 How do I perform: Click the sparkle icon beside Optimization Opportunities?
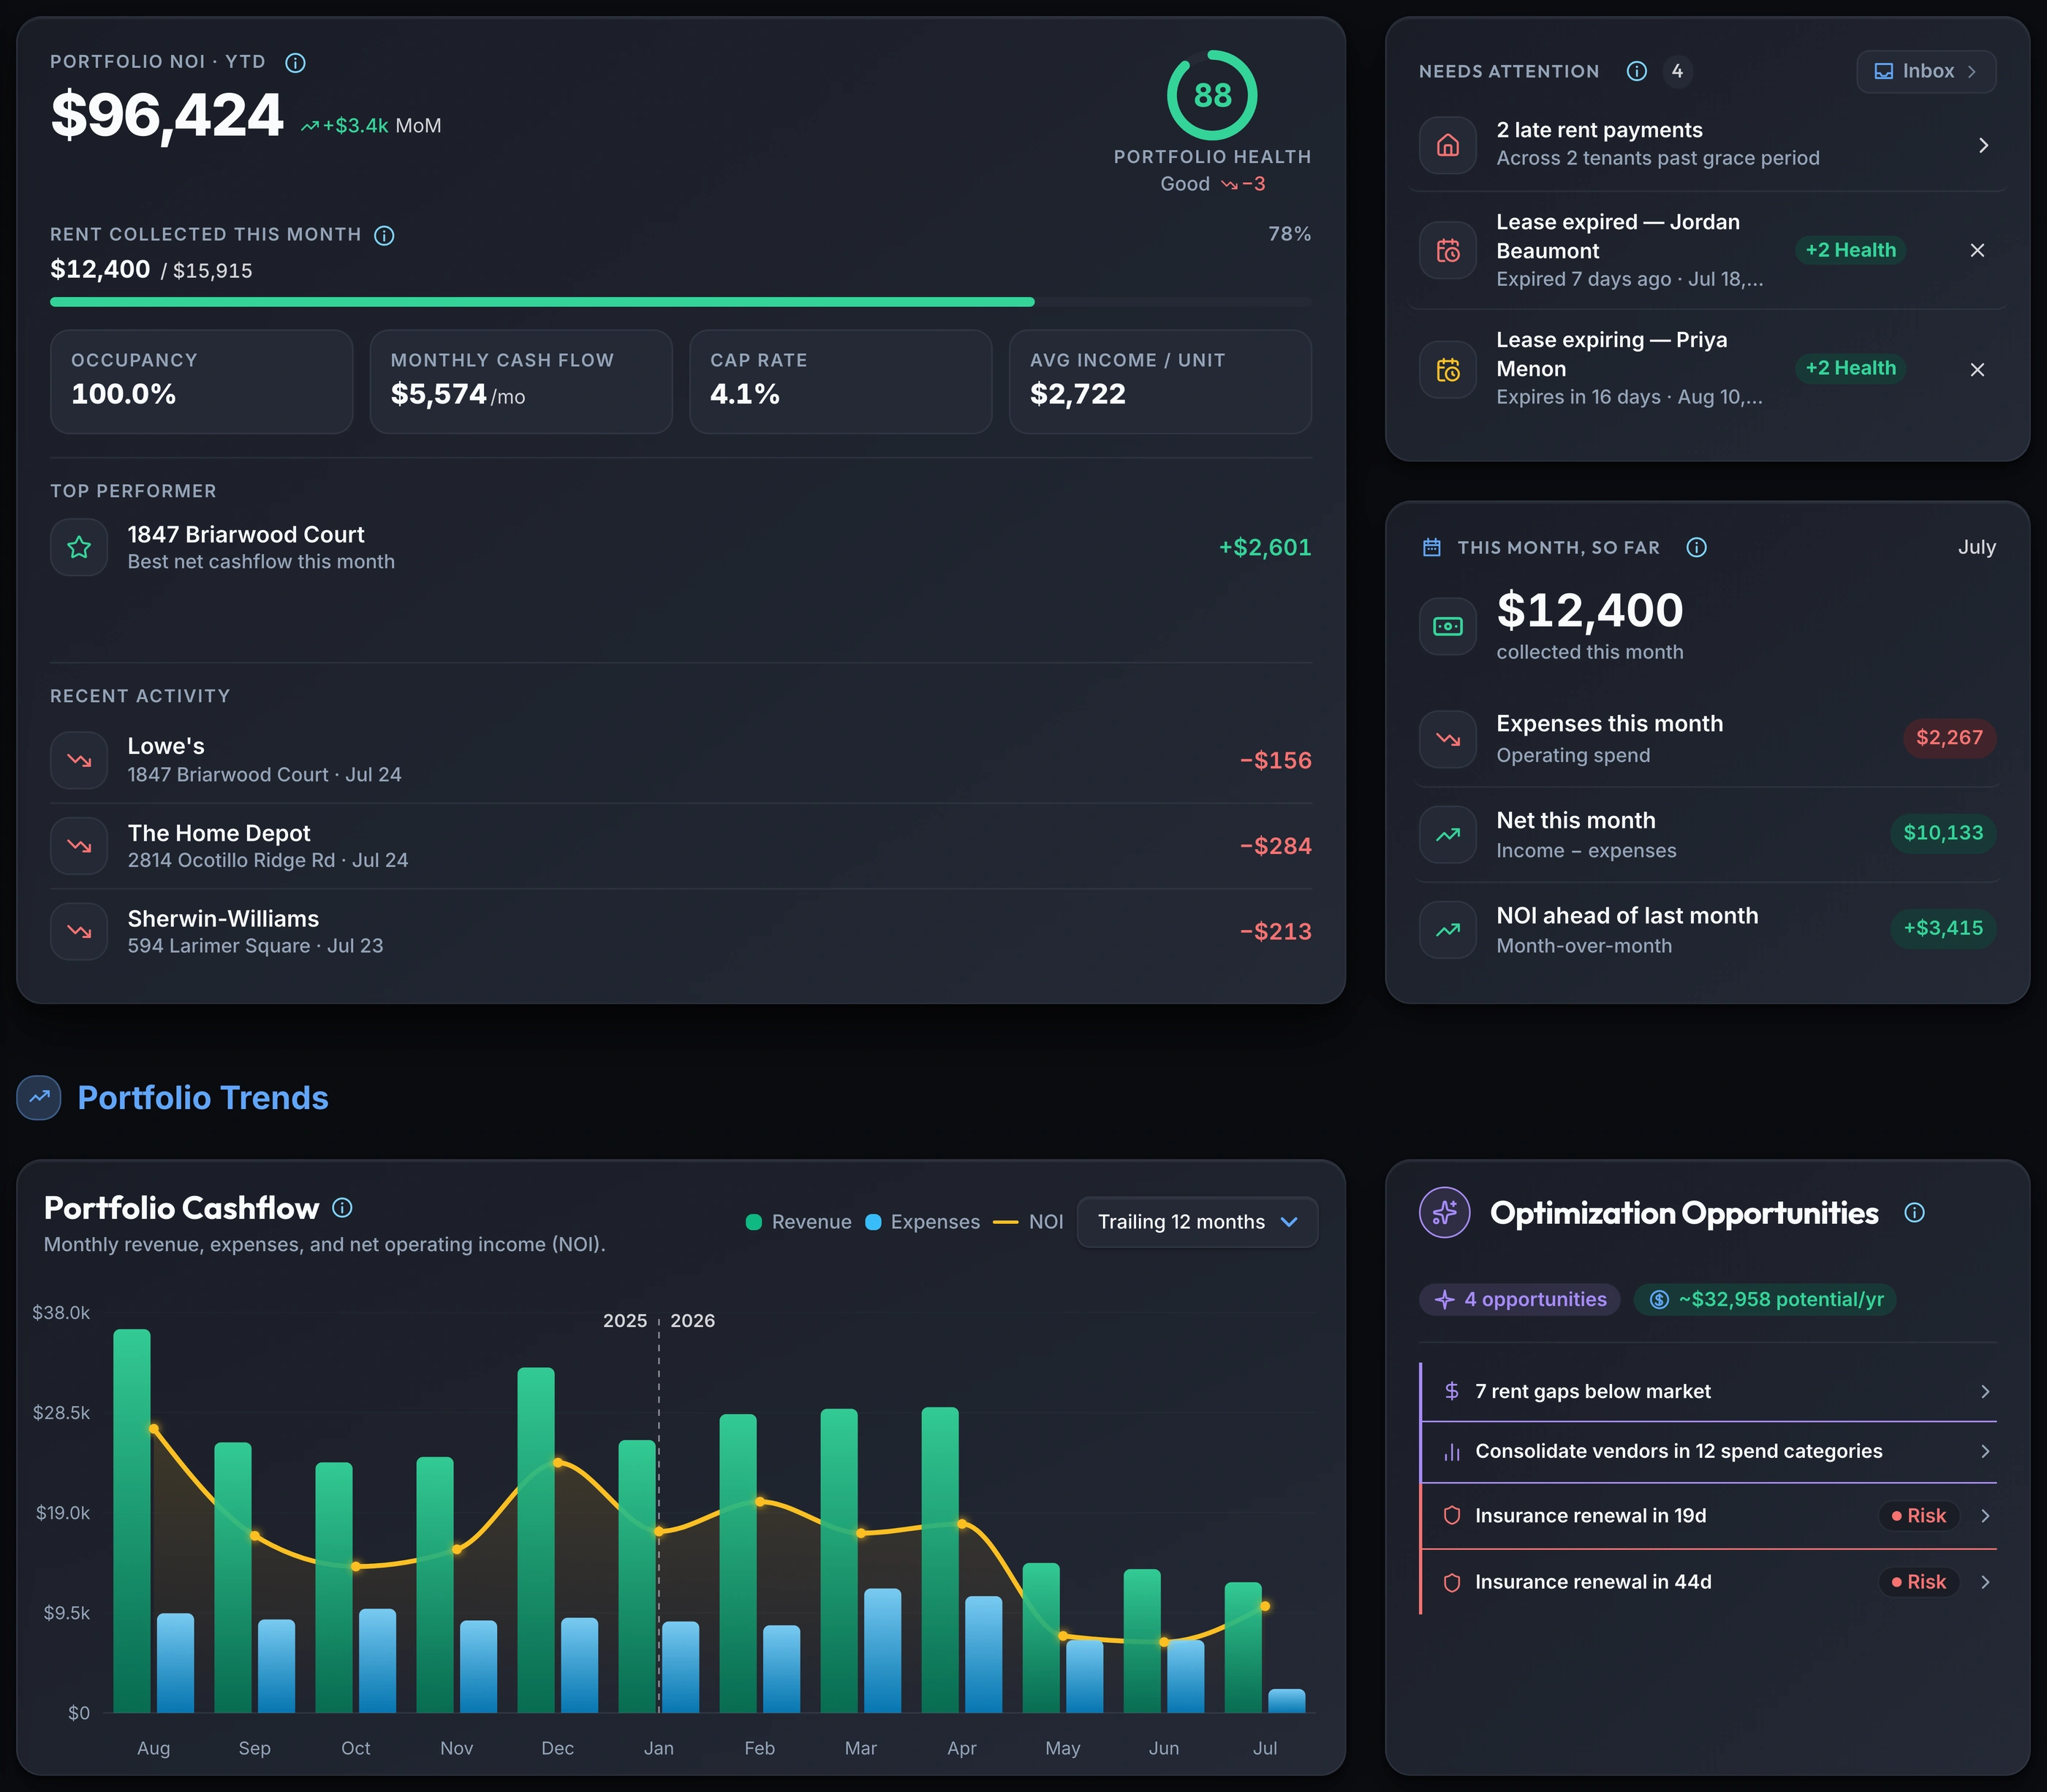tap(1445, 1213)
